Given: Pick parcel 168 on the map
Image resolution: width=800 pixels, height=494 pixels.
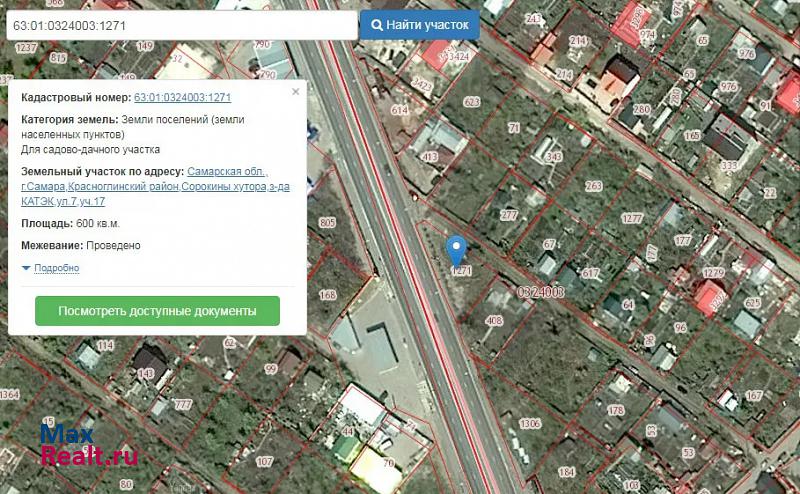Looking at the screenshot, I should pyautogui.click(x=327, y=295).
